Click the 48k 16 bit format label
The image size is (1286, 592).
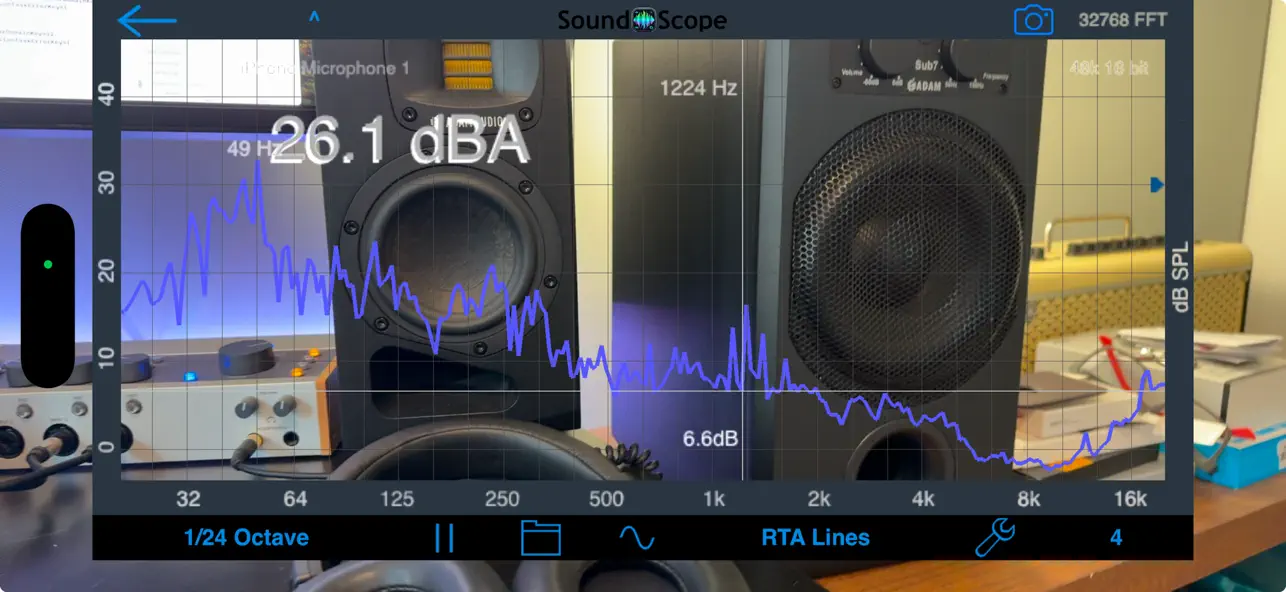(1109, 68)
